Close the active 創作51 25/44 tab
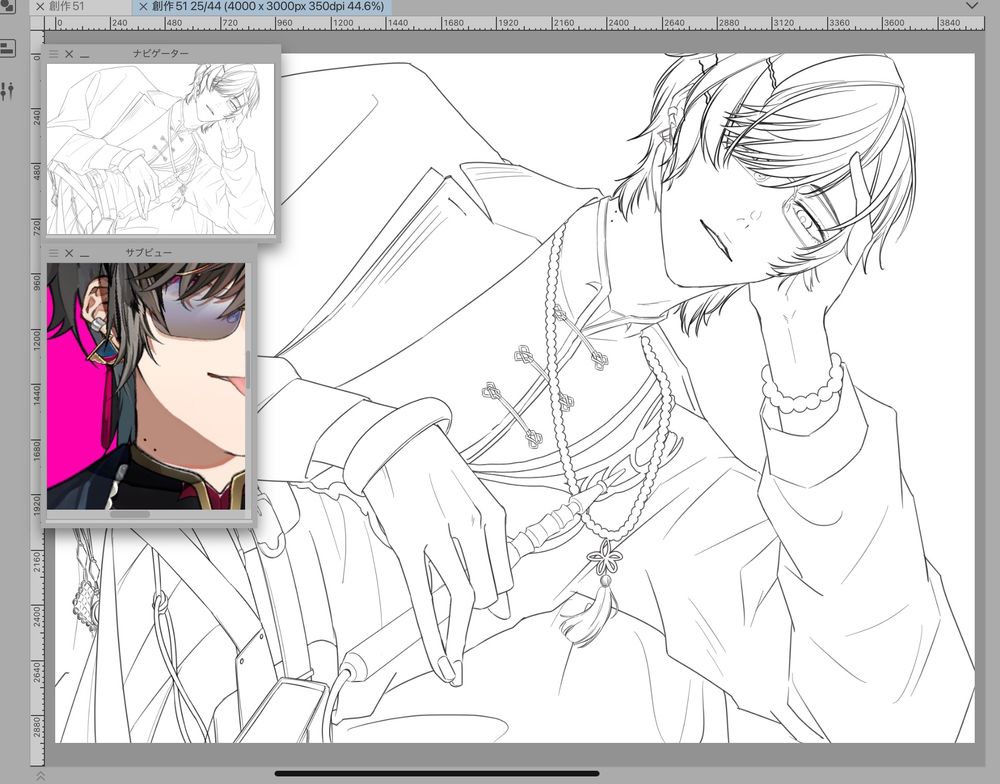 pyautogui.click(x=143, y=6)
